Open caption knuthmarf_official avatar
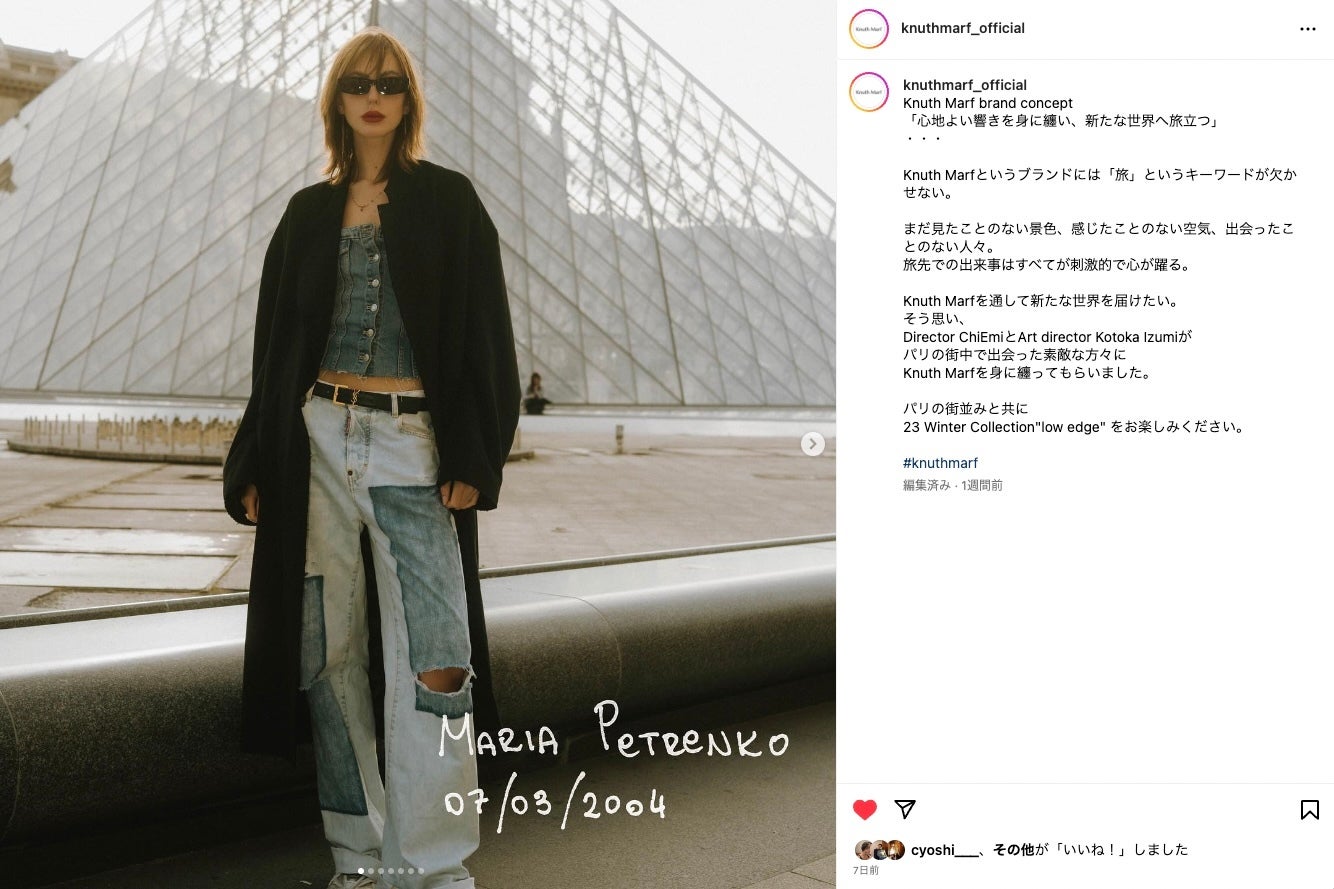 click(x=869, y=92)
